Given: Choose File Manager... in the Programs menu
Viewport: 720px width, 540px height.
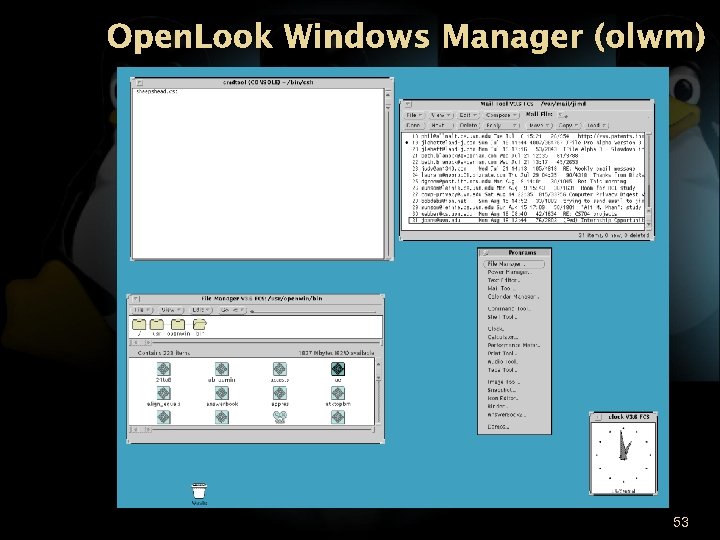Looking at the screenshot, I should click(514, 264).
